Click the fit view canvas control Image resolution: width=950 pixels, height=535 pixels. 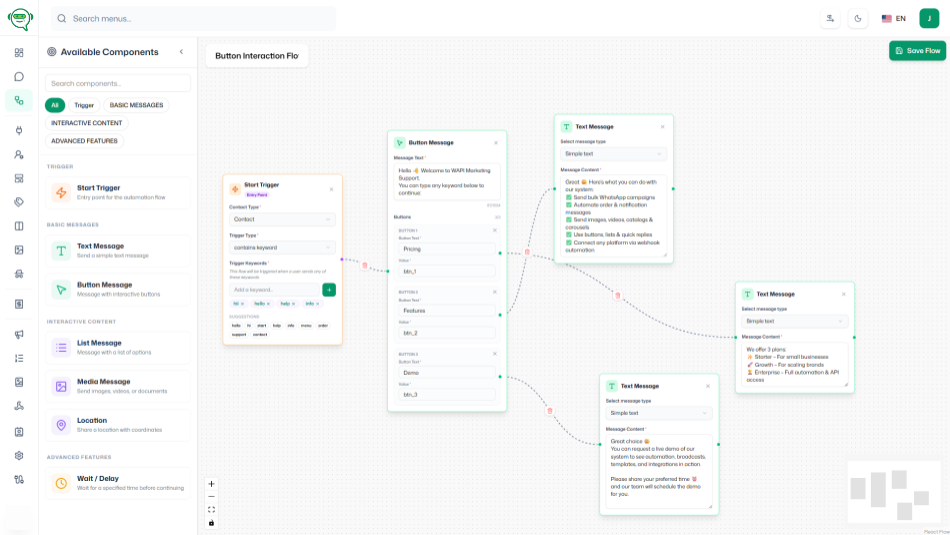[211, 510]
